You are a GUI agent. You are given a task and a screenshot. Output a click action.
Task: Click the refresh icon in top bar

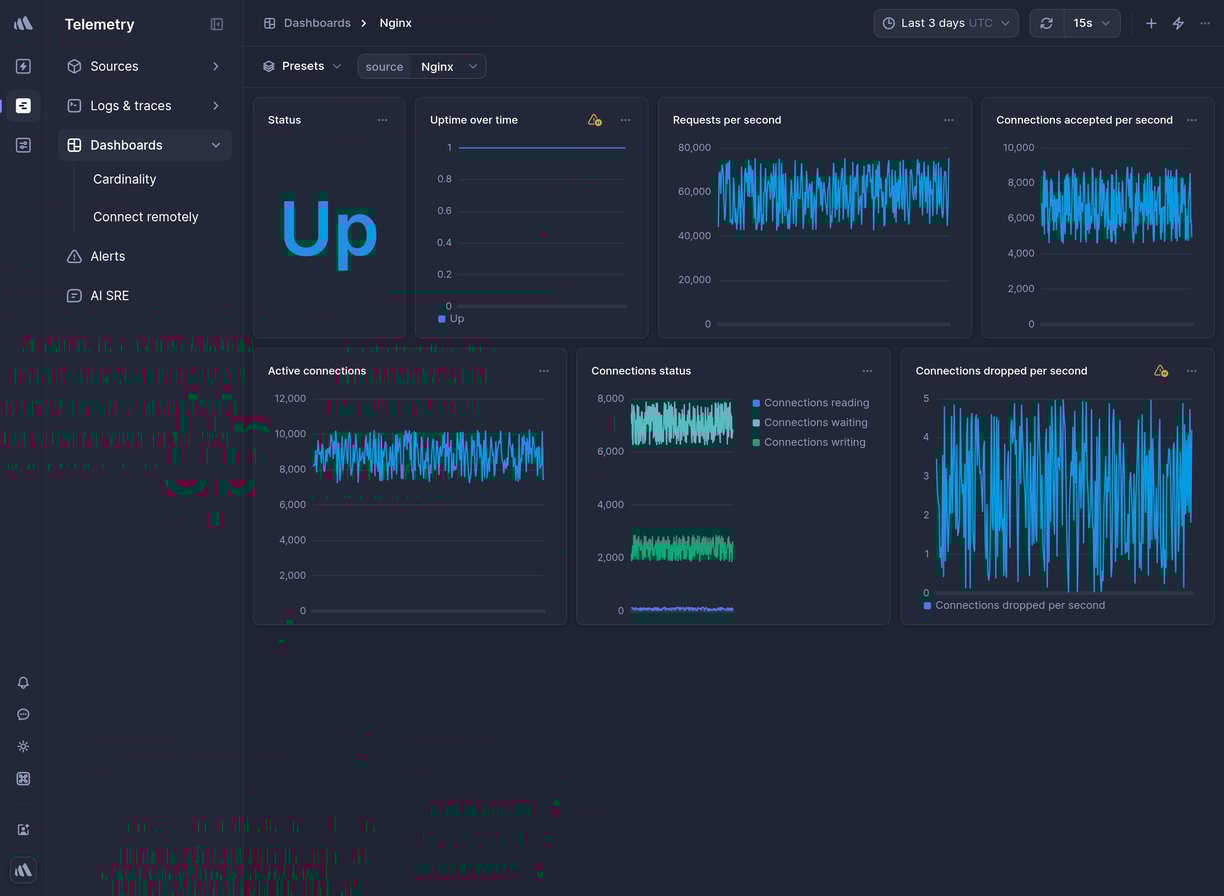[1046, 23]
